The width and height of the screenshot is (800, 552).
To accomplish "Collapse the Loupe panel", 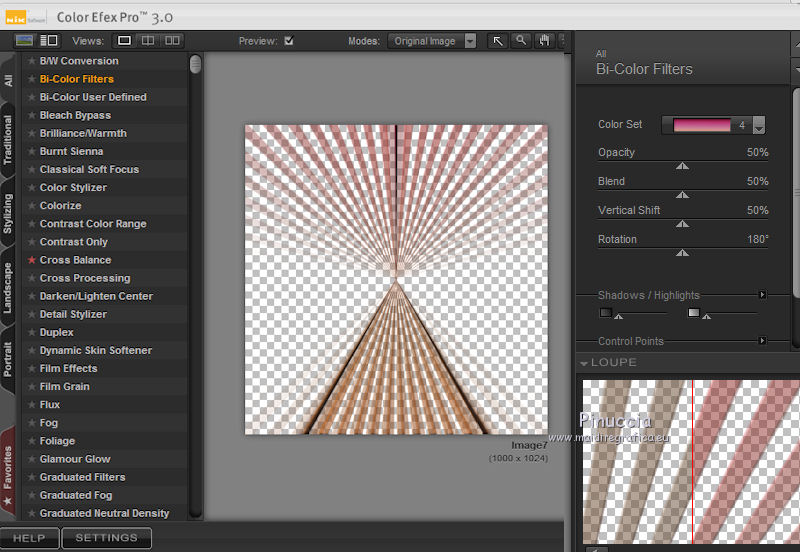I will tap(584, 363).
